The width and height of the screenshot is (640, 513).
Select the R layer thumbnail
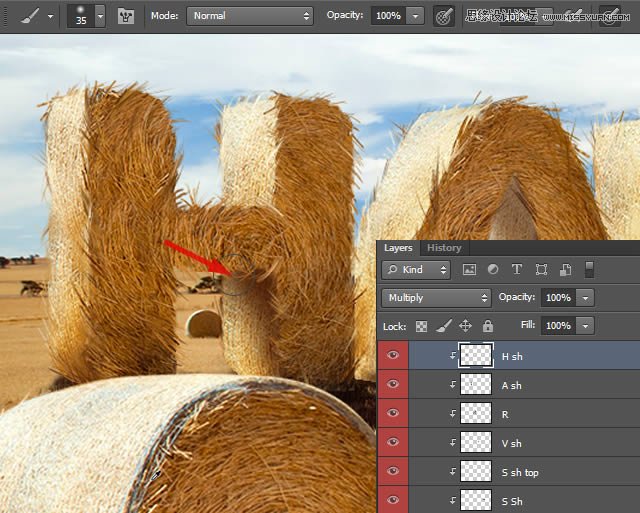tap(476, 413)
